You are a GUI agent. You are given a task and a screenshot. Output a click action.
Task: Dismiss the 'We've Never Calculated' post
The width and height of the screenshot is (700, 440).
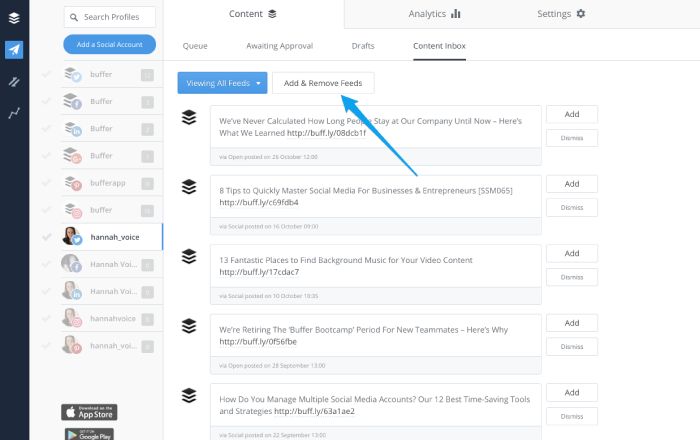point(572,138)
